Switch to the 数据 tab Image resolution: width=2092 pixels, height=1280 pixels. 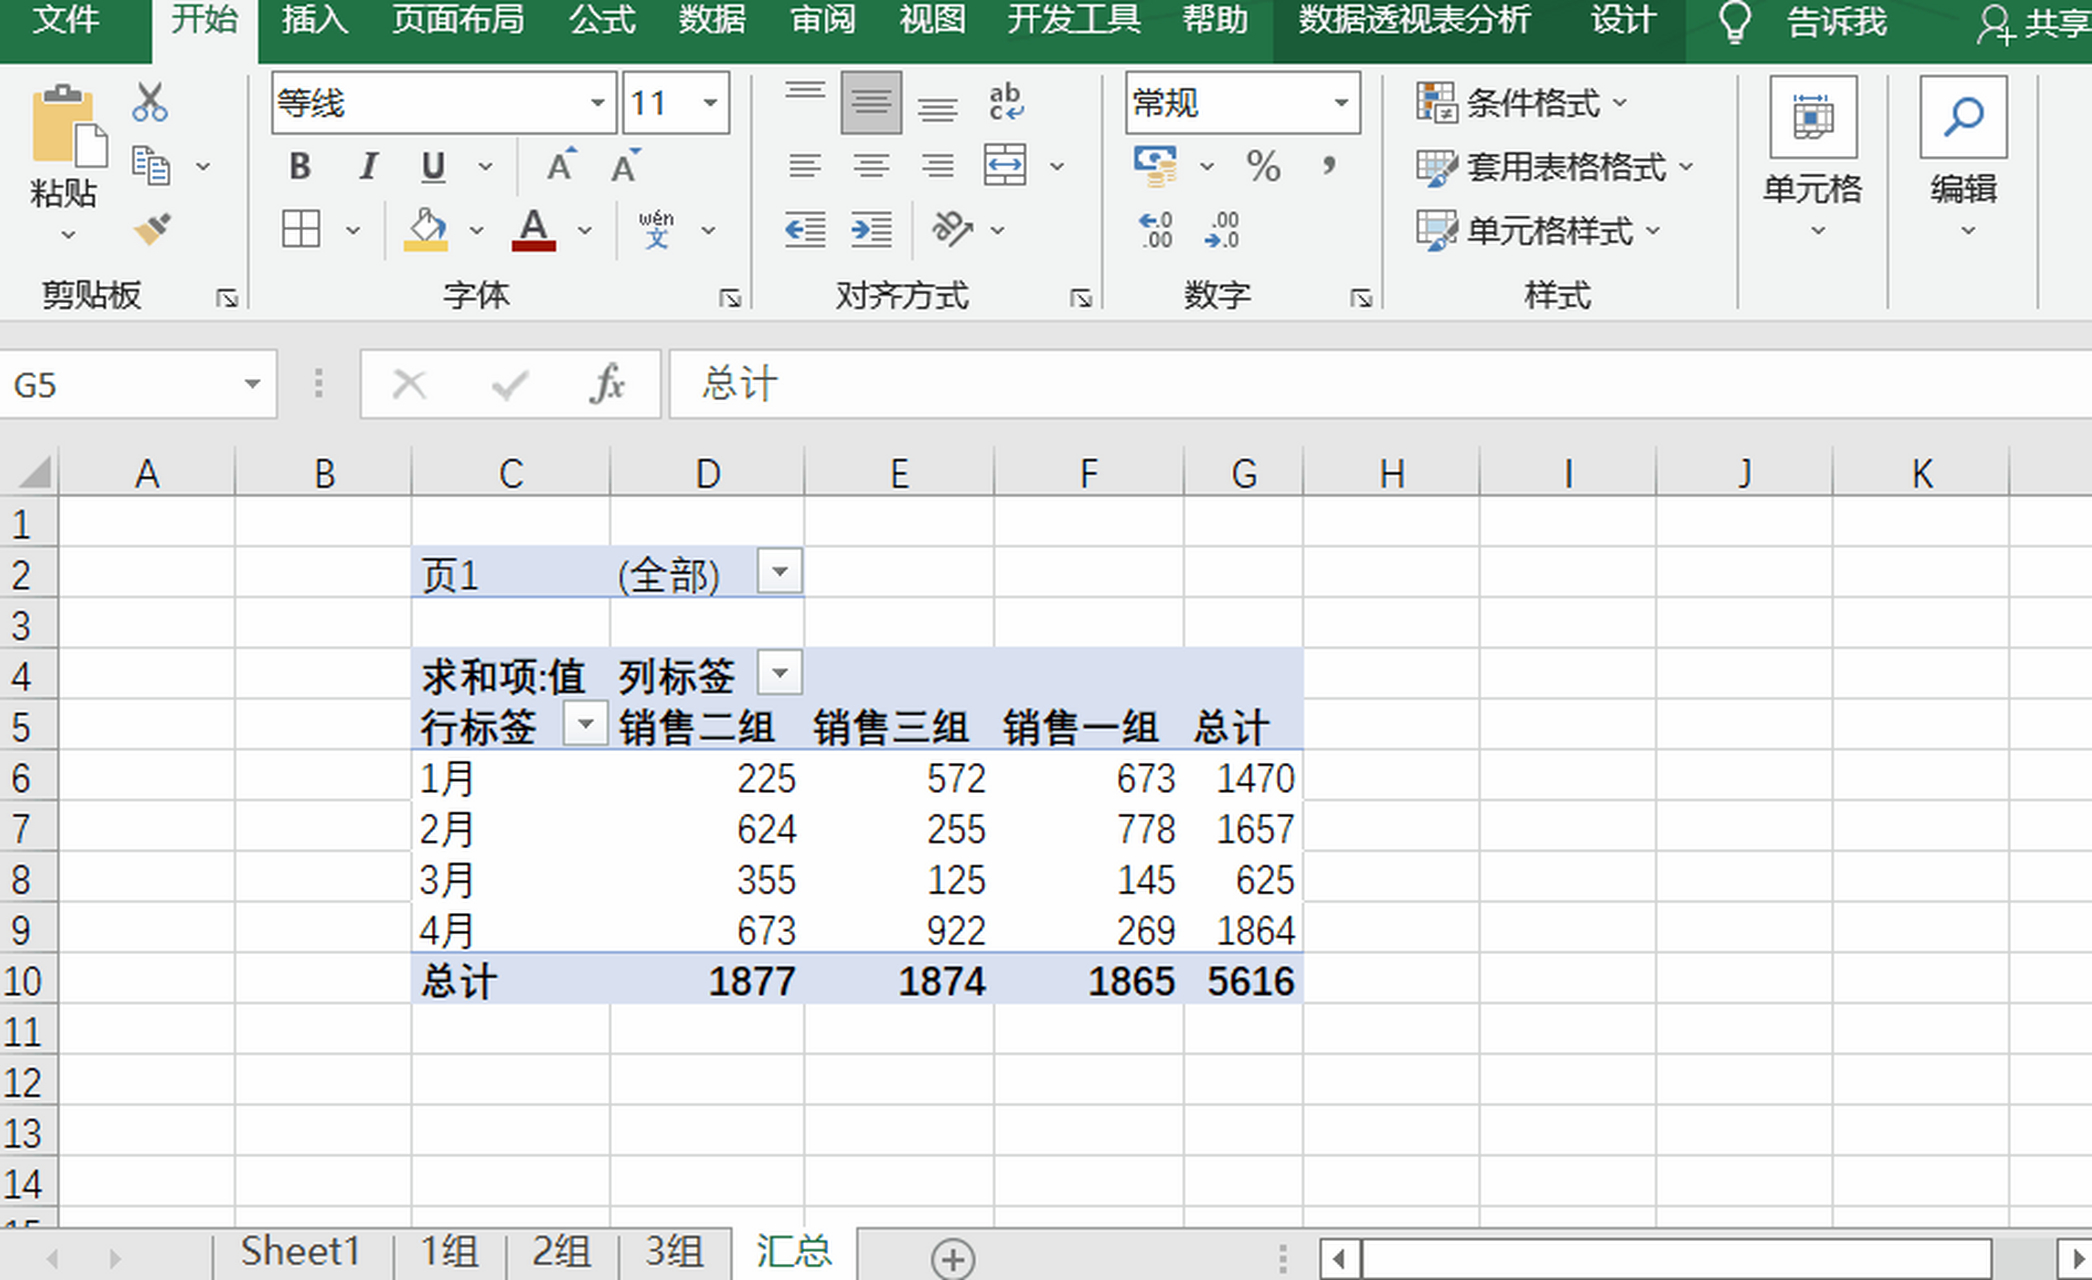tap(712, 20)
